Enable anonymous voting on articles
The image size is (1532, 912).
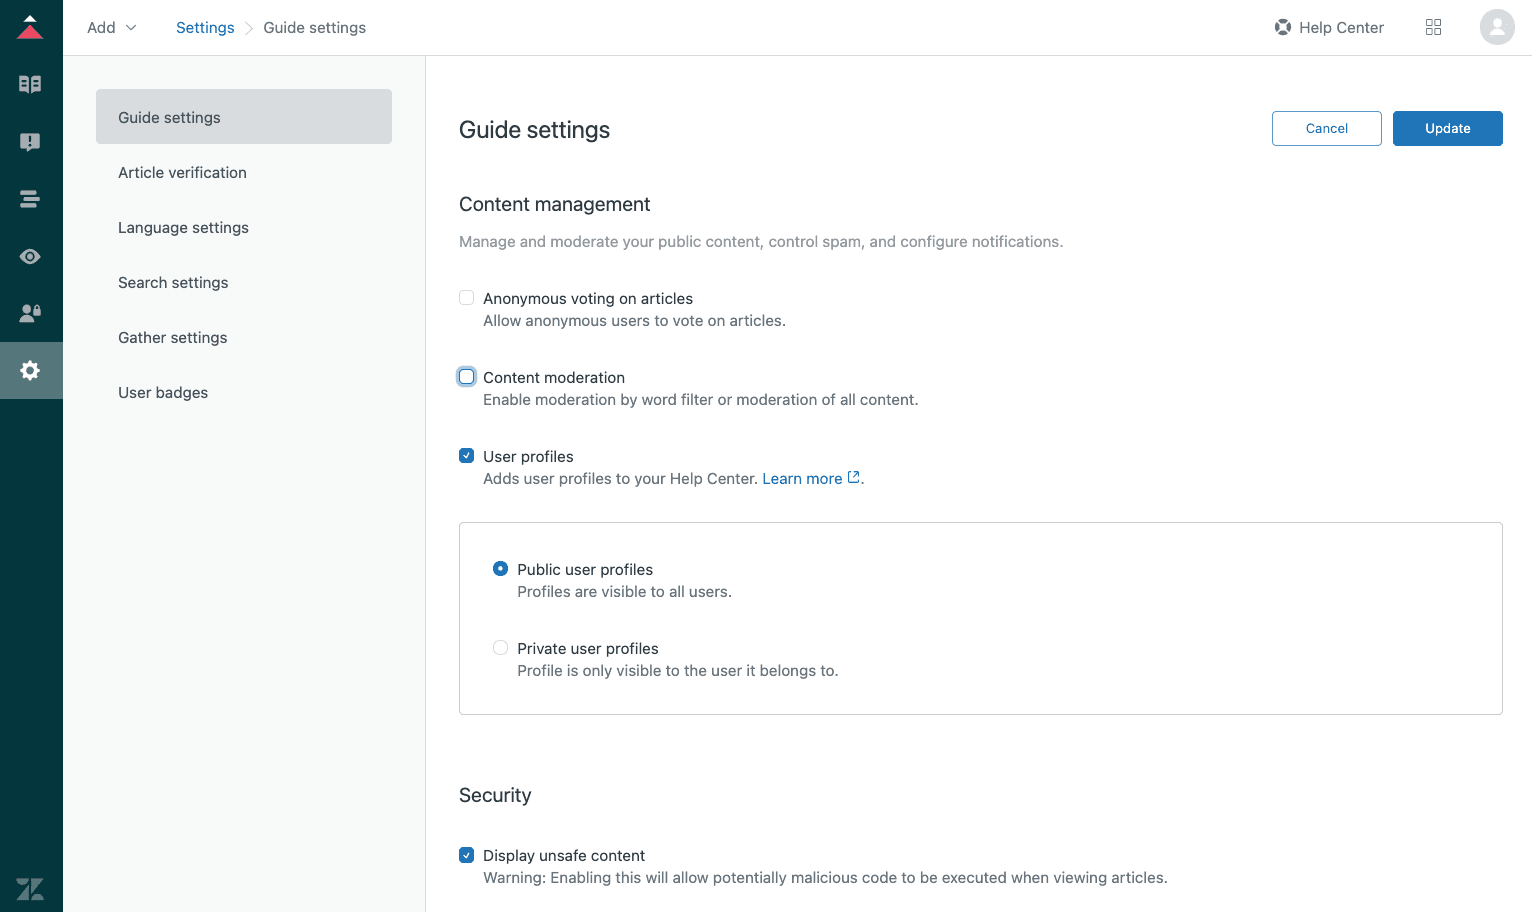pyautogui.click(x=466, y=297)
